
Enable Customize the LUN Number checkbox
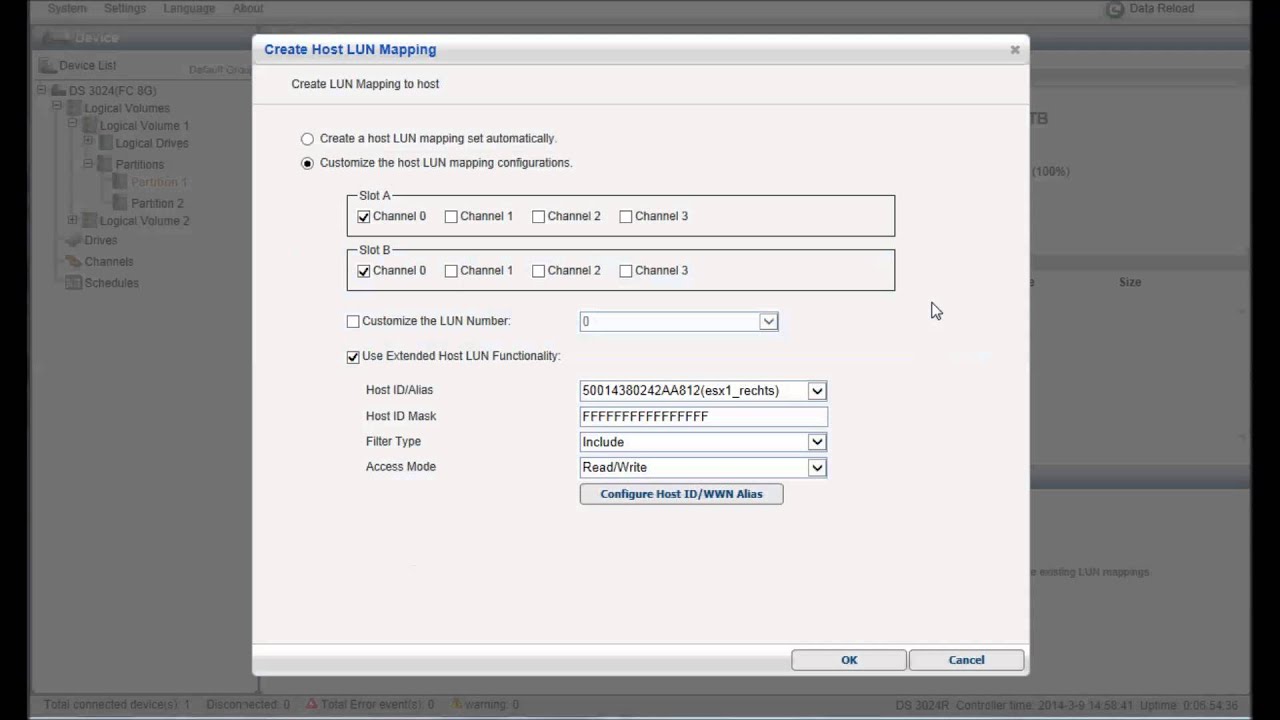point(353,321)
